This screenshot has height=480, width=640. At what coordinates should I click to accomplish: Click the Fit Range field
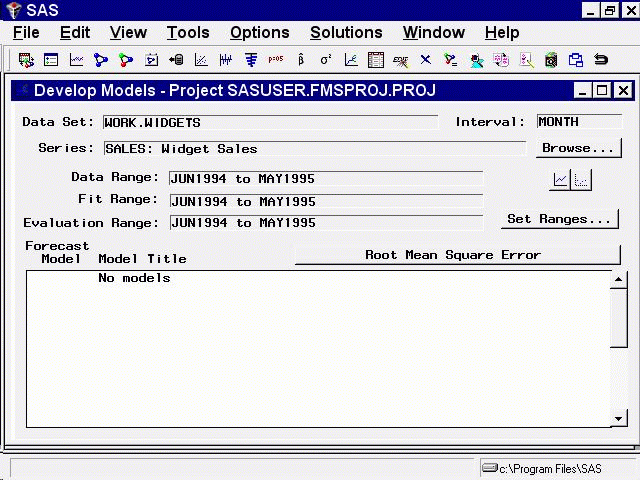coord(326,201)
